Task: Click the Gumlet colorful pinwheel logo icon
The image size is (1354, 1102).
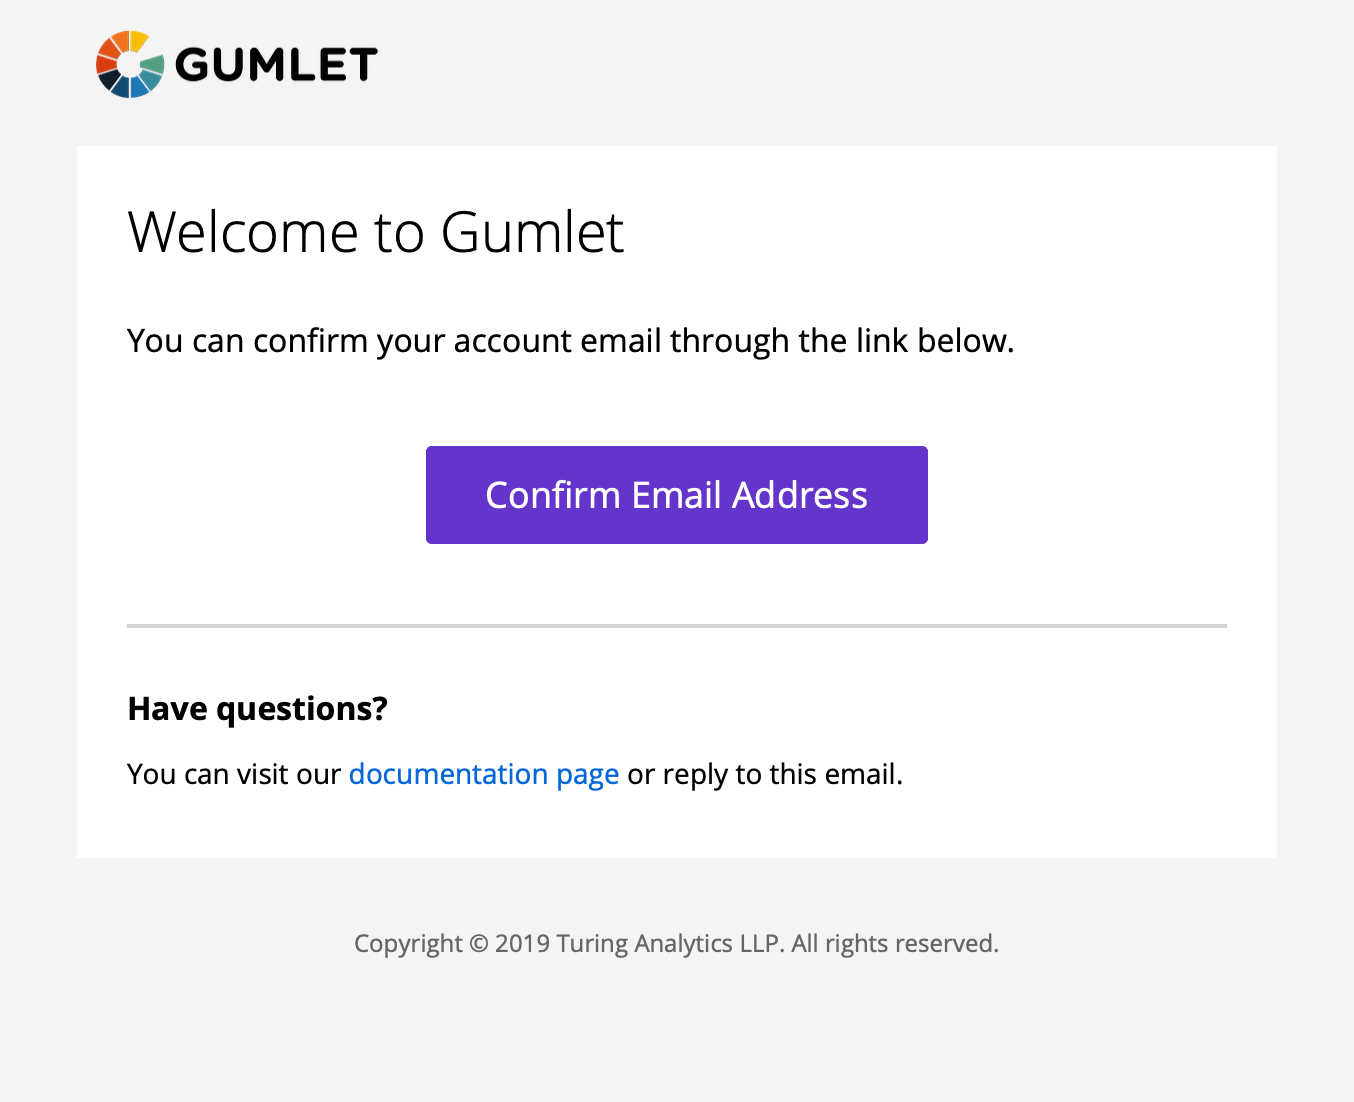Action: pos(130,64)
